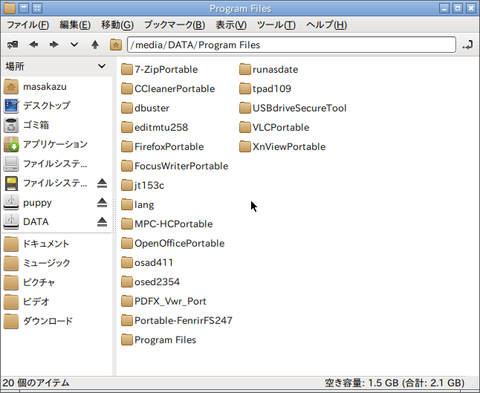Screen dimensions: 480x393
Task: Open the ツール(T) menu
Action: pyautogui.click(x=276, y=25)
